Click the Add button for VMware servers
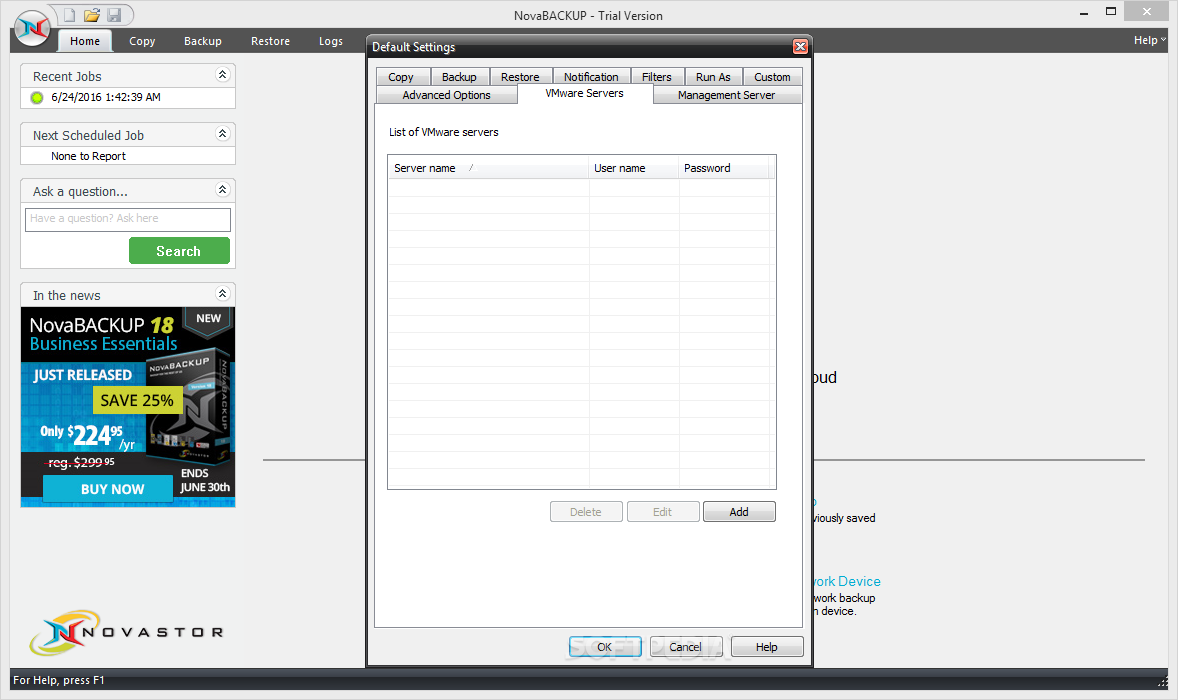This screenshot has width=1178, height=700. click(x=739, y=511)
